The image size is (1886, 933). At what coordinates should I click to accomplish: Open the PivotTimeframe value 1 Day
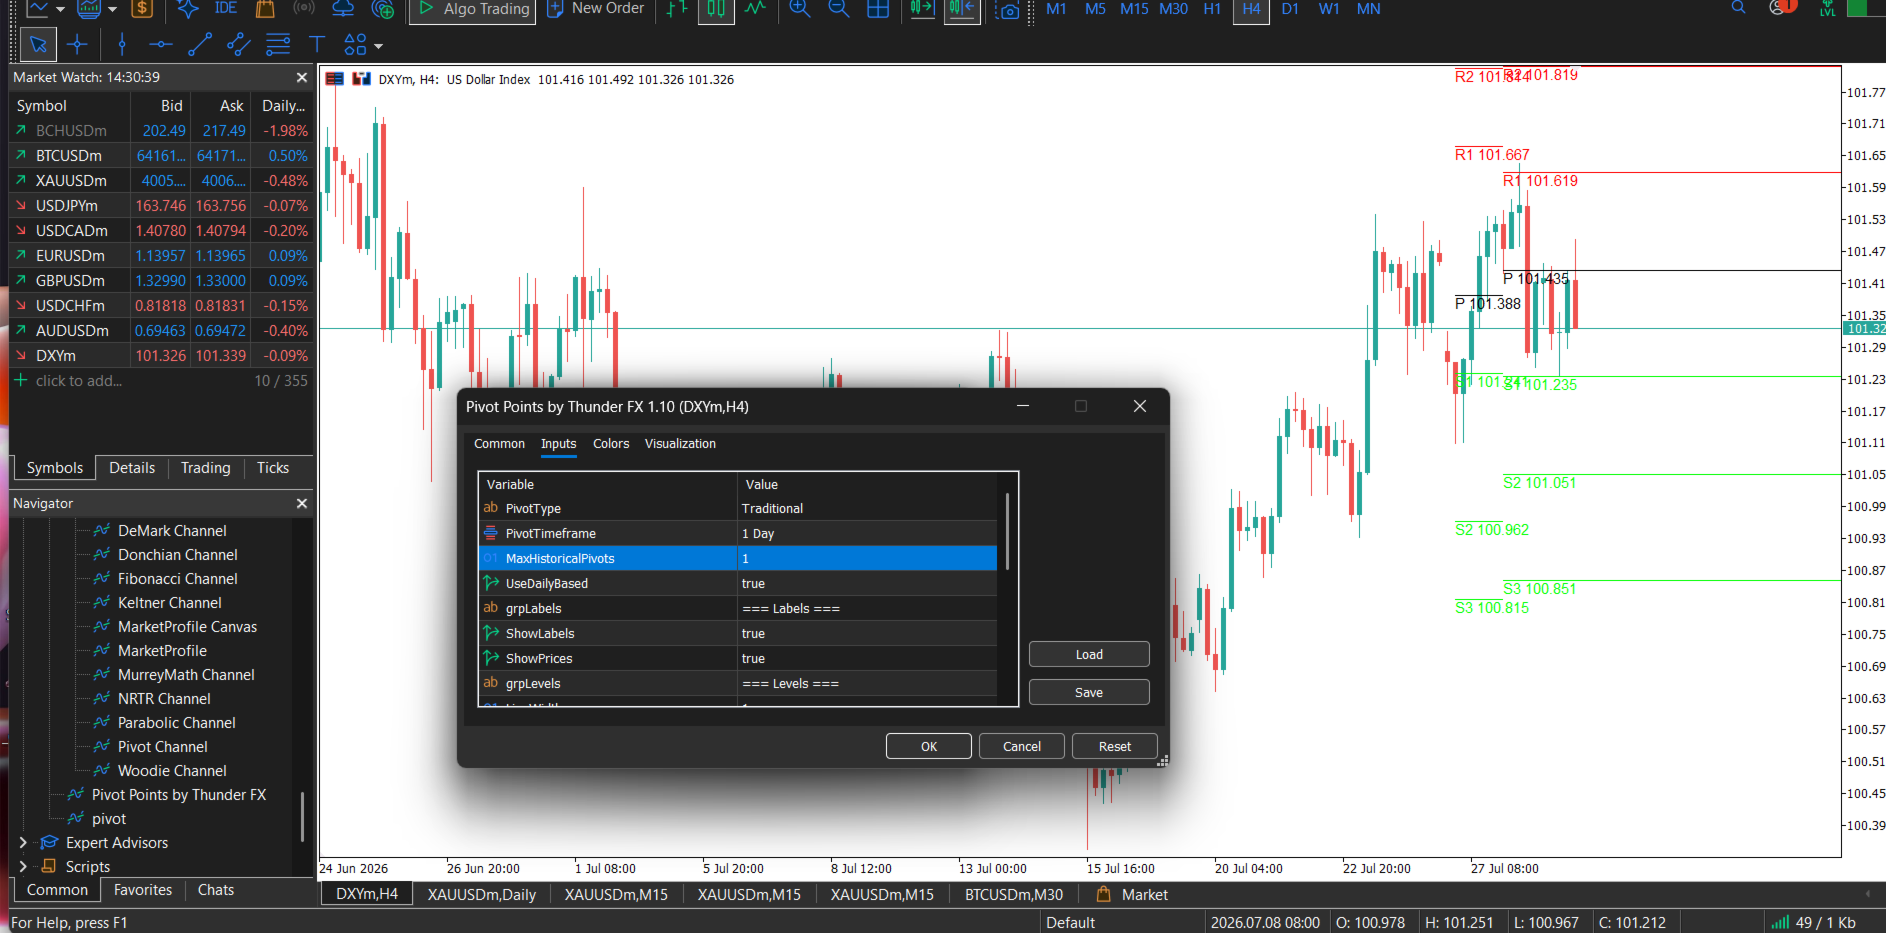(867, 534)
